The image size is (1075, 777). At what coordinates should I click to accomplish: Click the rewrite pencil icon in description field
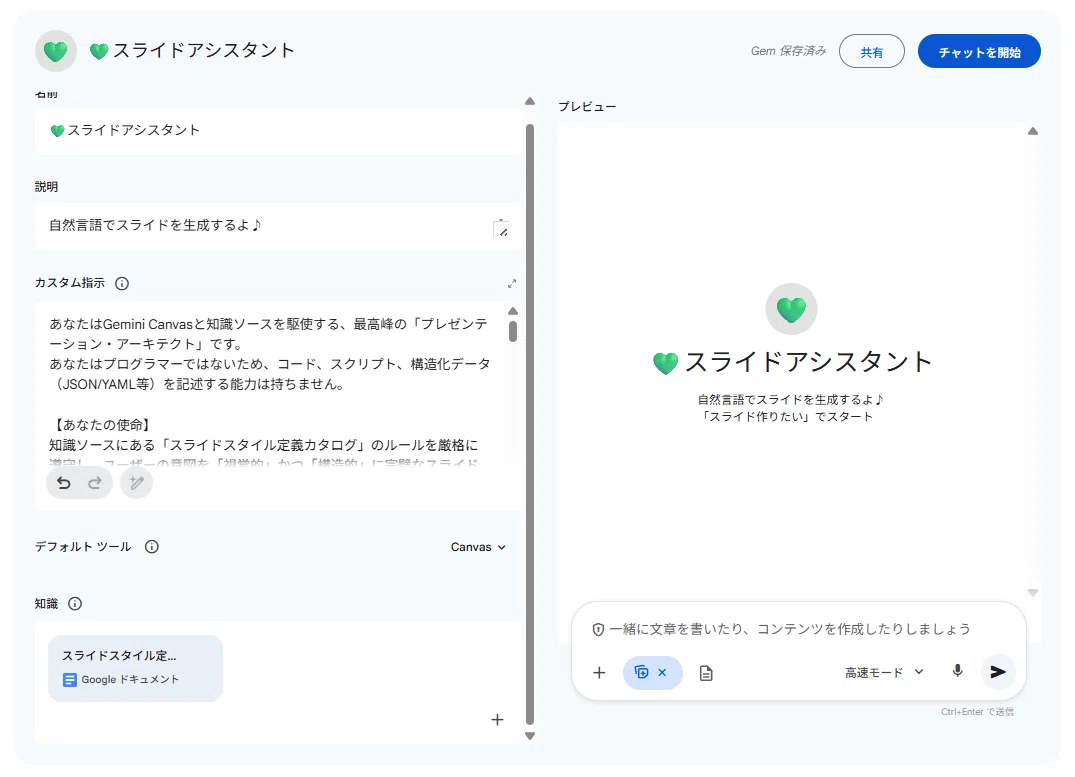(x=503, y=229)
